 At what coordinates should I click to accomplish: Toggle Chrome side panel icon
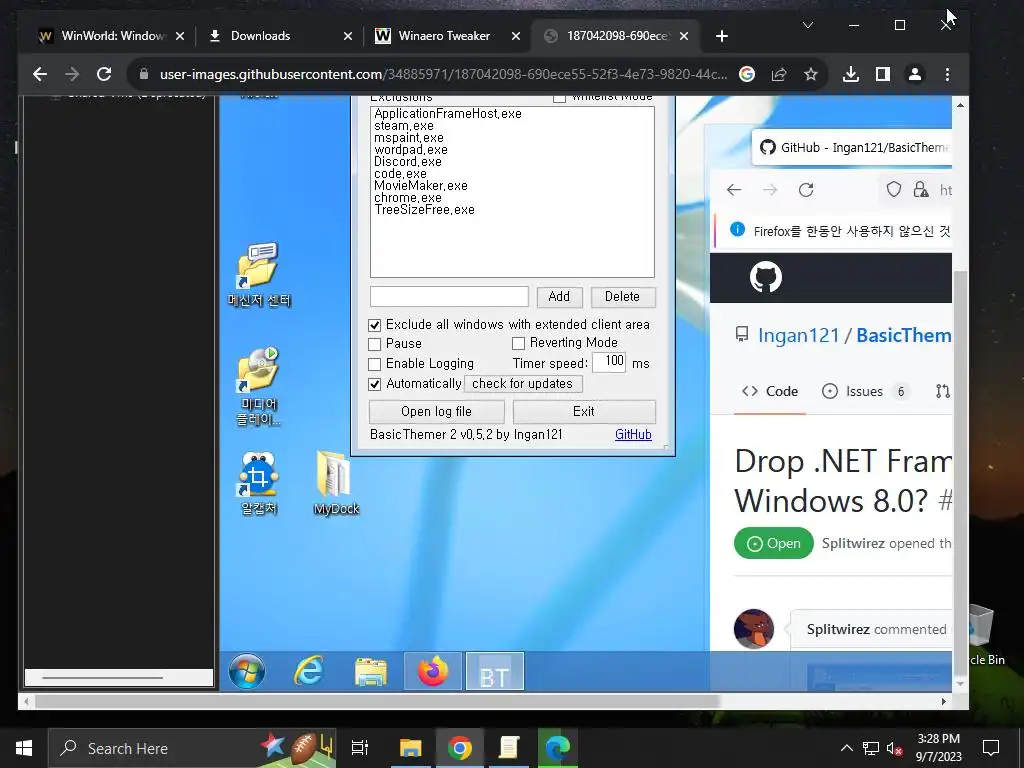[x=882, y=74]
